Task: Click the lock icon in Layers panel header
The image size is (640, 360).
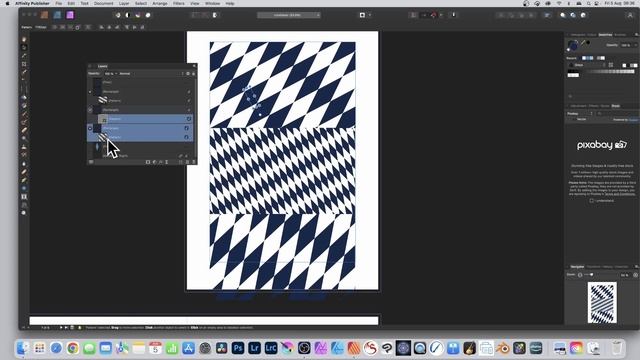Action: click(193, 73)
